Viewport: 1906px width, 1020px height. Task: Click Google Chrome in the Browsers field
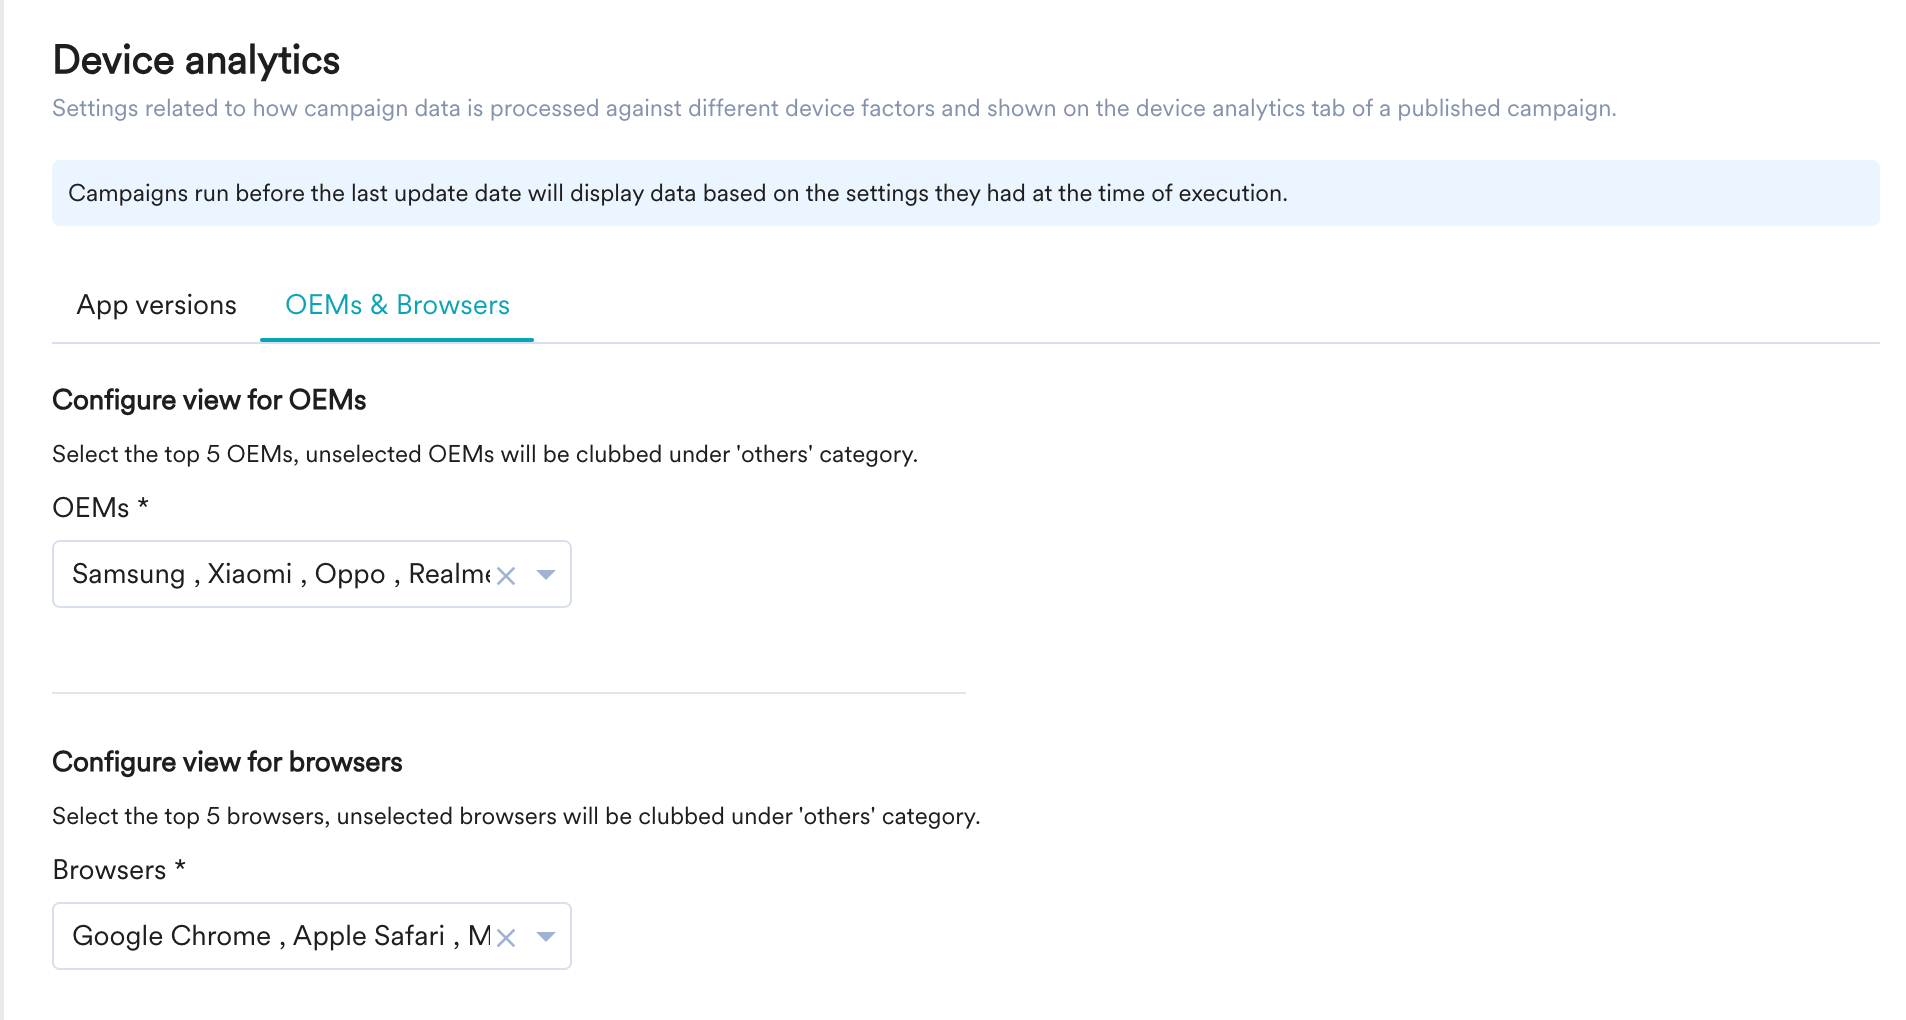click(172, 936)
